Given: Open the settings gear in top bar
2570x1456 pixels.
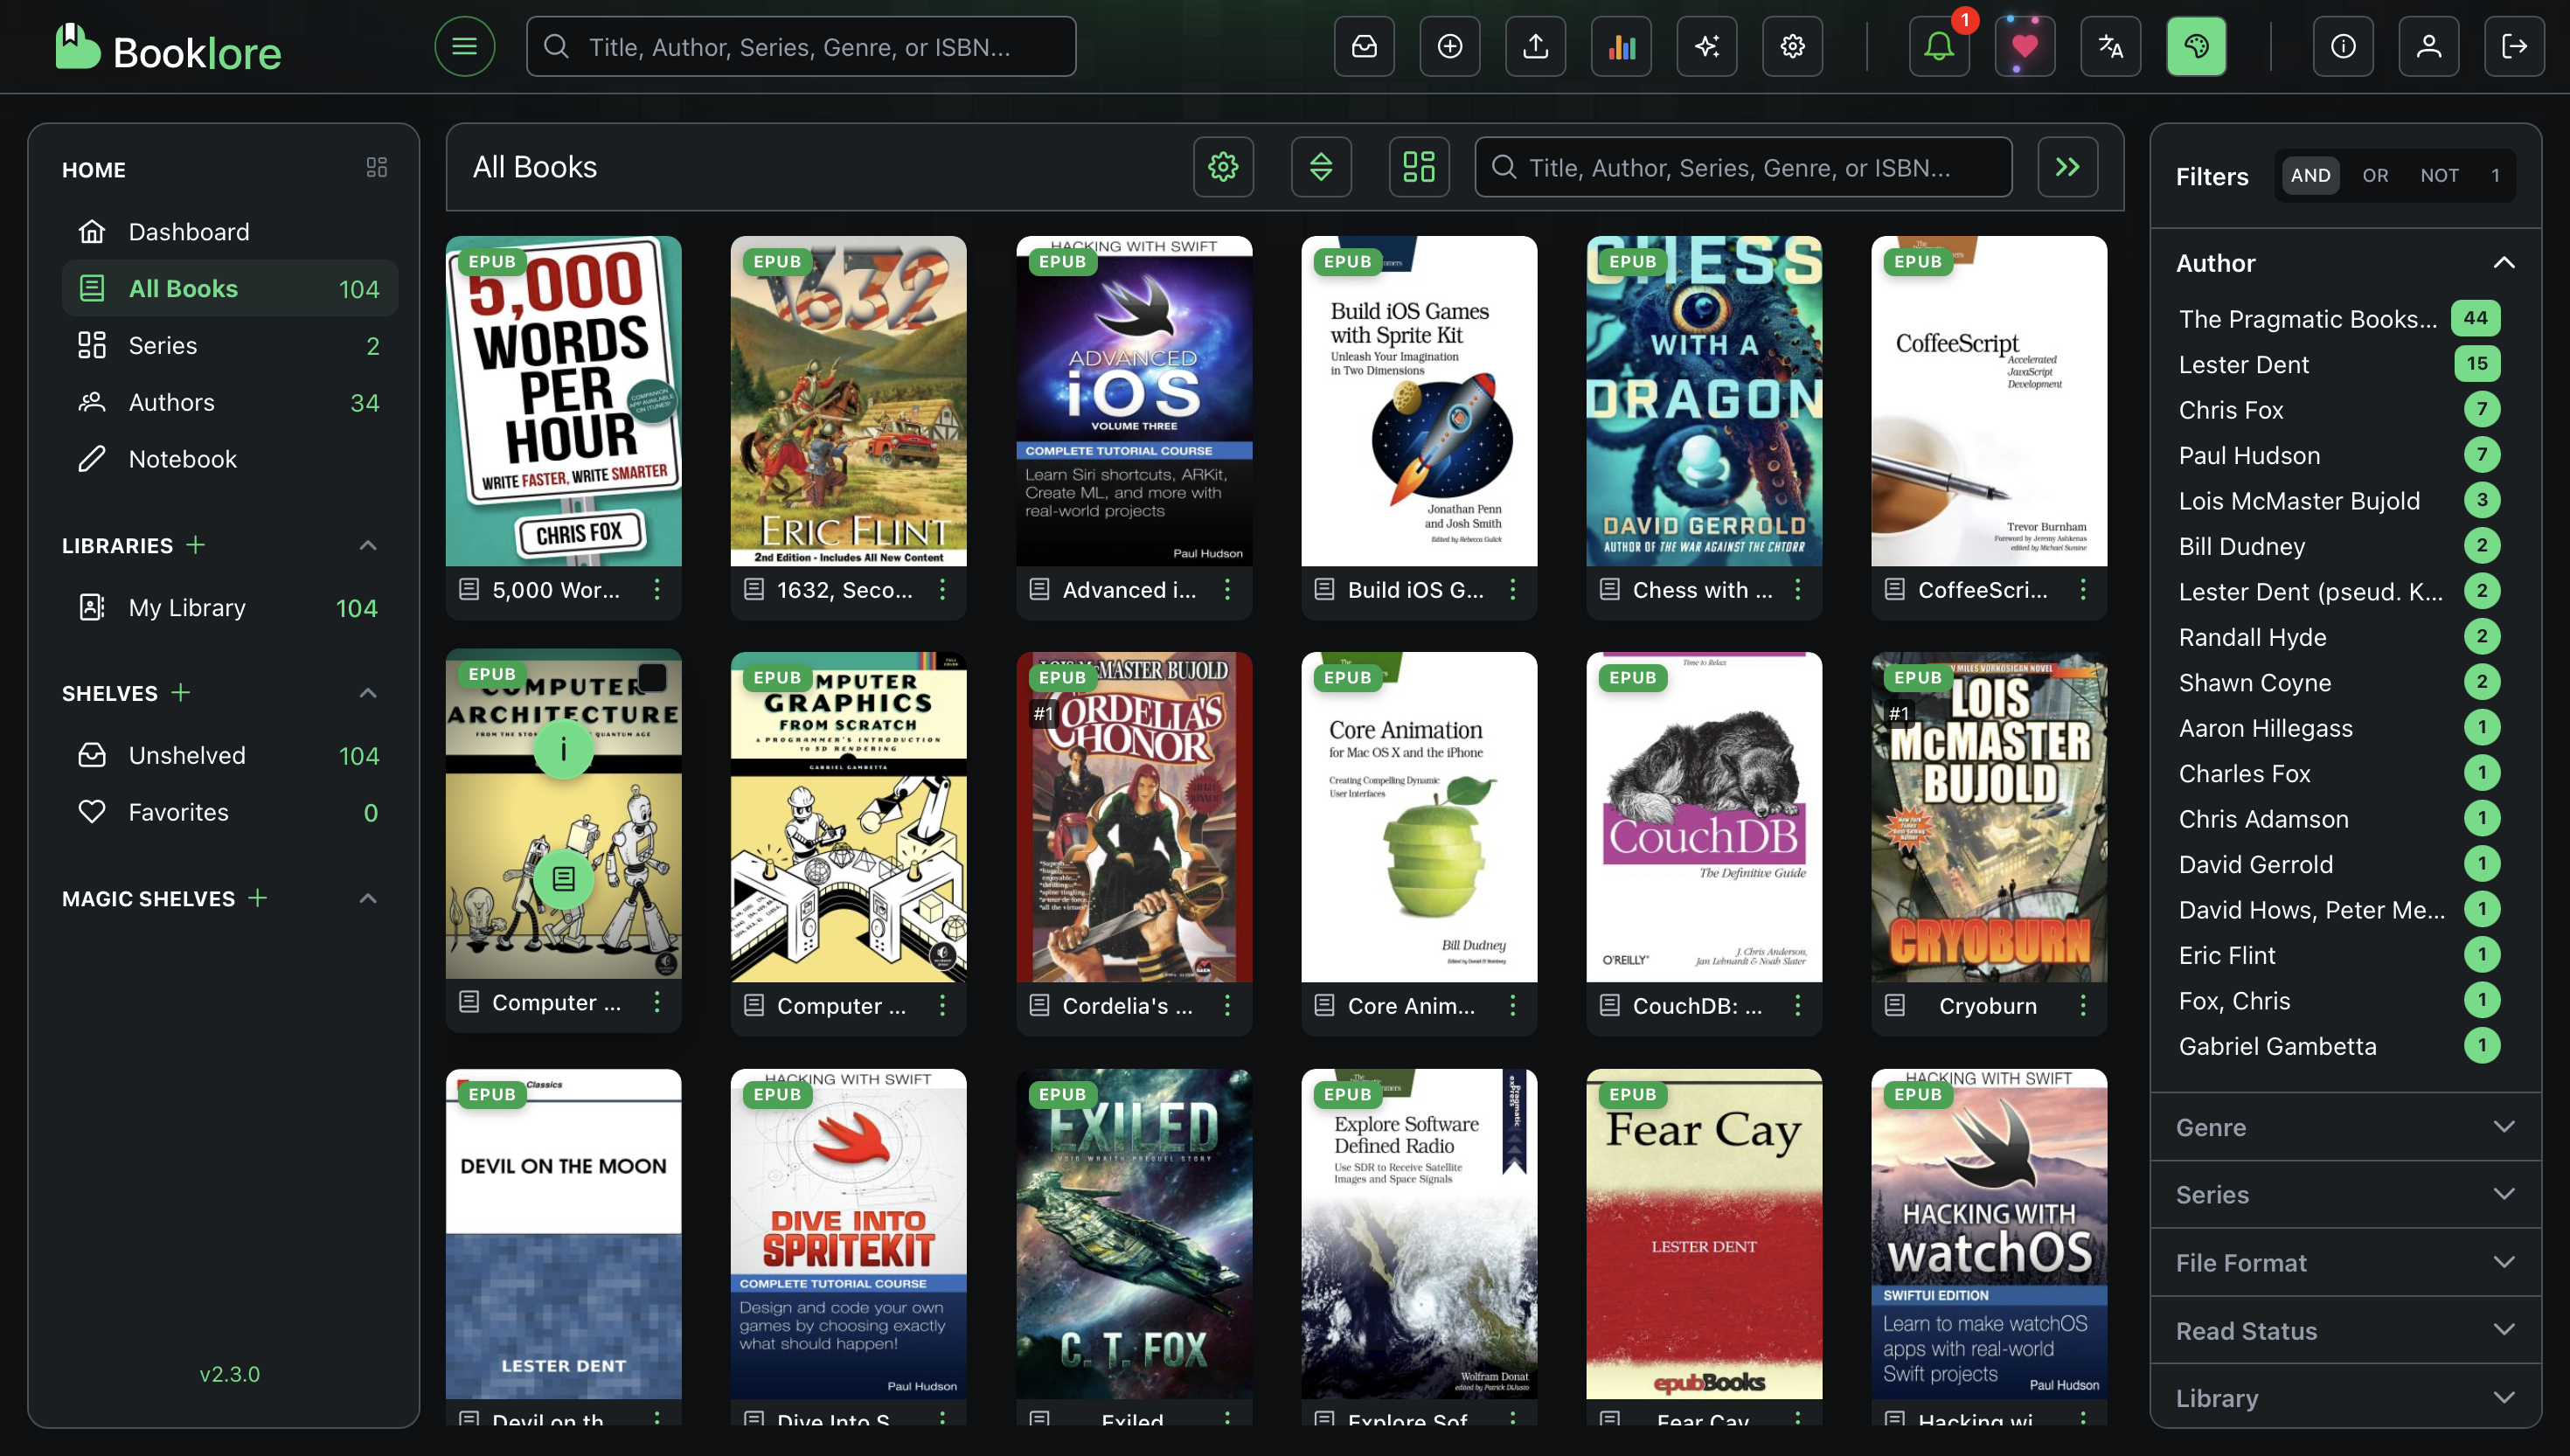Looking at the screenshot, I should pyautogui.click(x=1793, y=46).
